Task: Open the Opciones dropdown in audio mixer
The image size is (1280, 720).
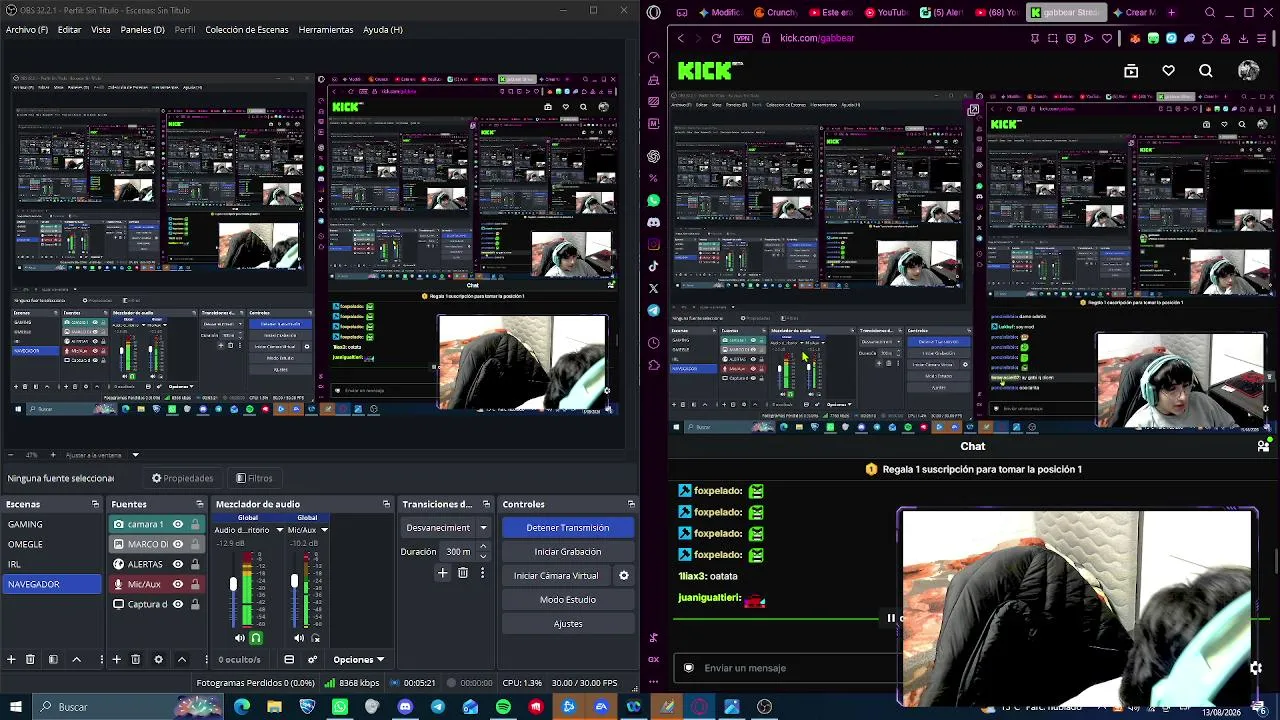Action: [358, 659]
